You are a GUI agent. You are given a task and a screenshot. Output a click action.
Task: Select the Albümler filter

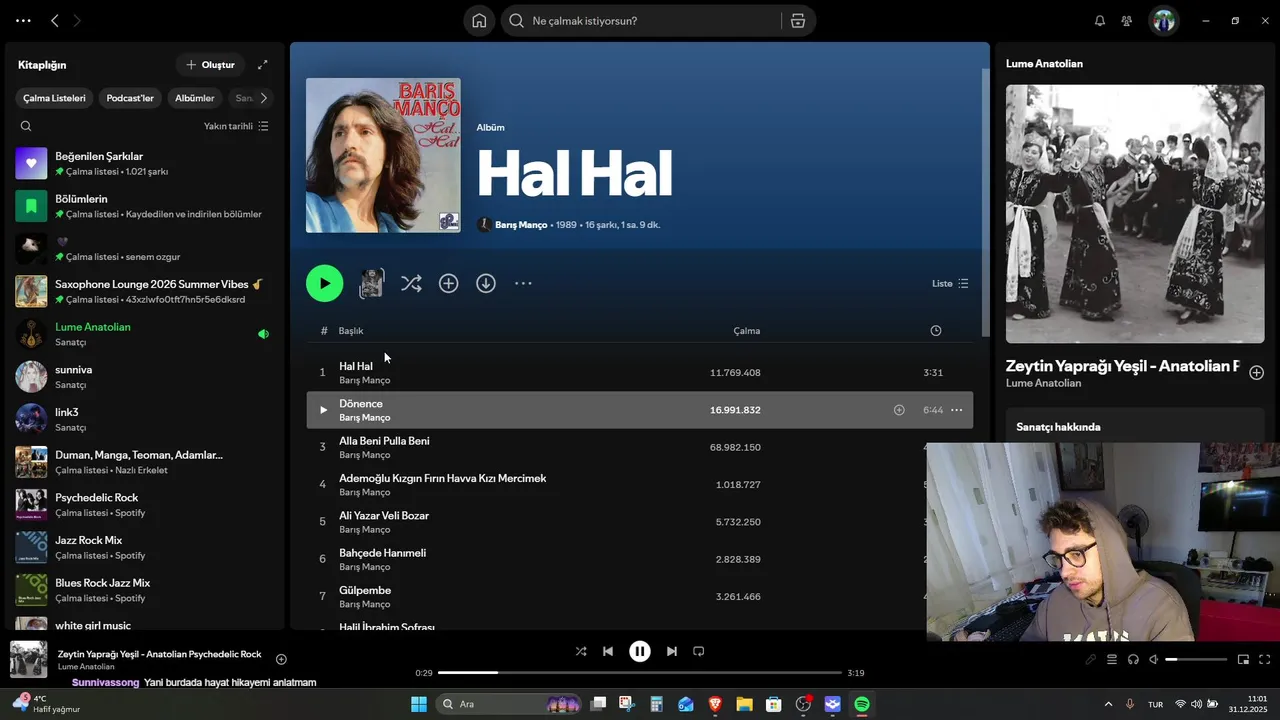click(195, 98)
